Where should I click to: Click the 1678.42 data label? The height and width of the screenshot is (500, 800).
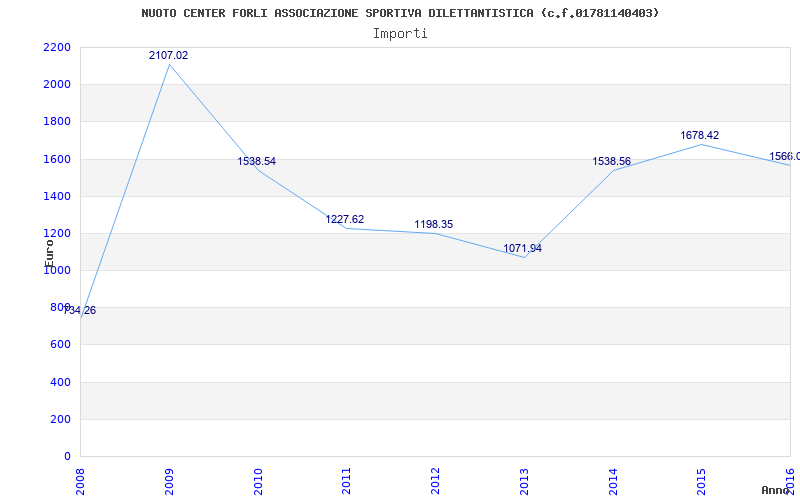(x=699, y=135)
